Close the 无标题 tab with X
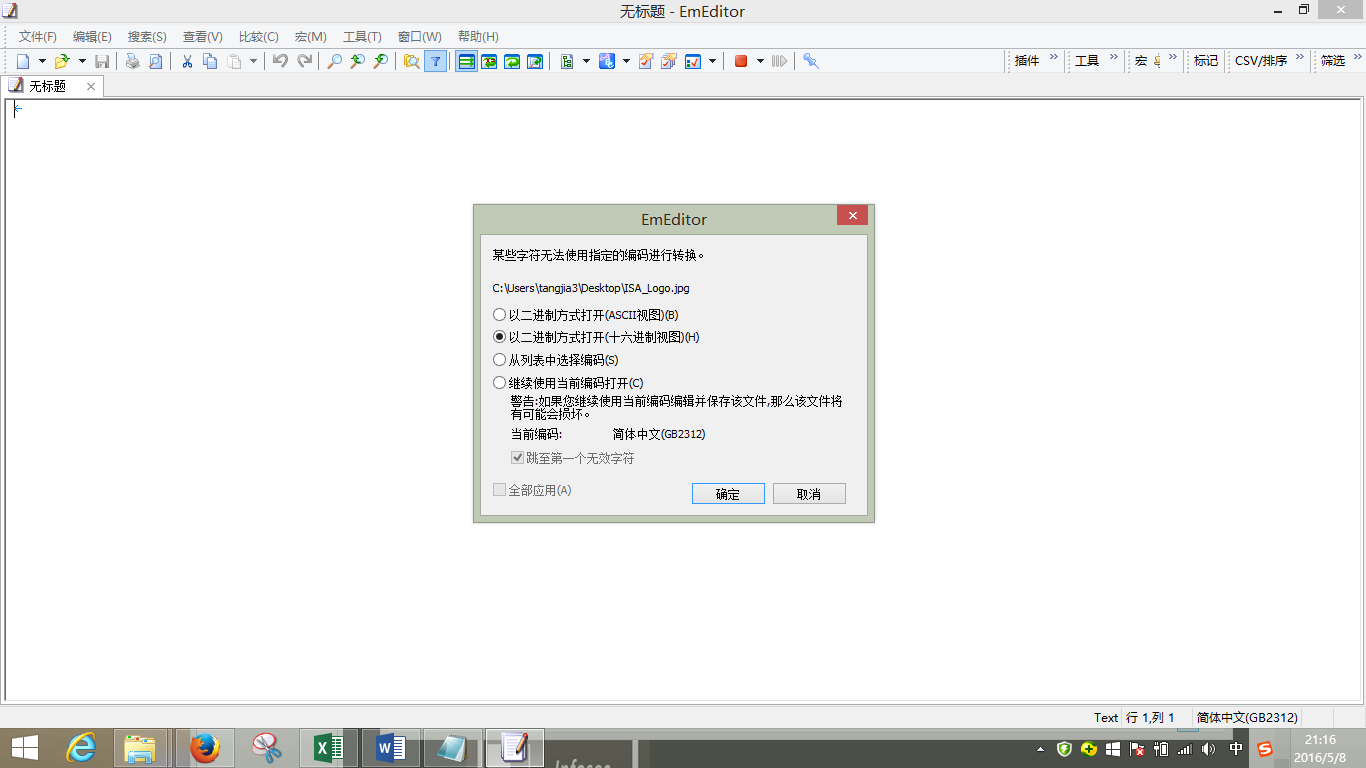 90,87
